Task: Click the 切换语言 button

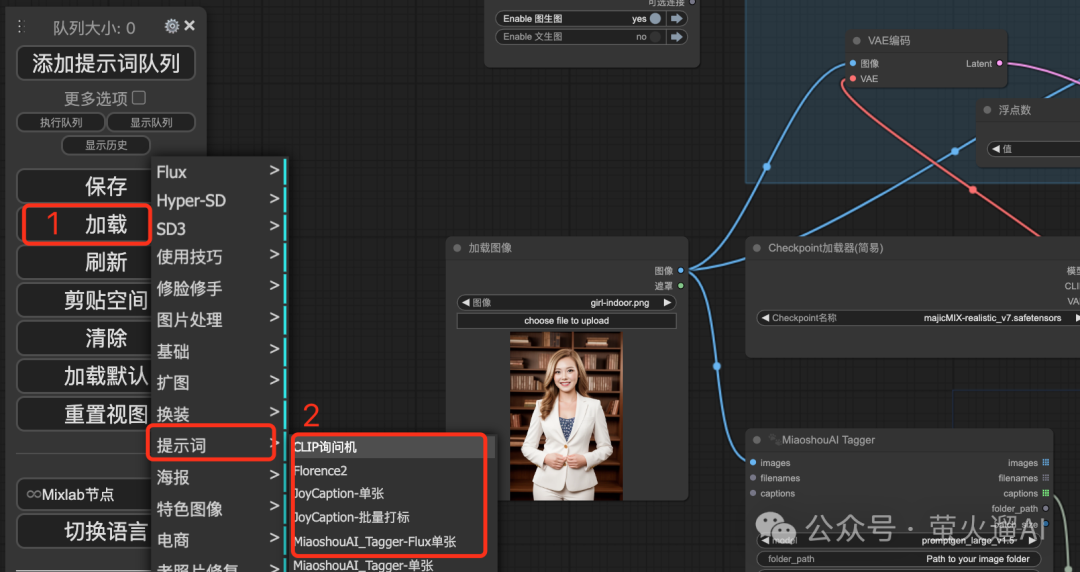Action: (85, 531)
